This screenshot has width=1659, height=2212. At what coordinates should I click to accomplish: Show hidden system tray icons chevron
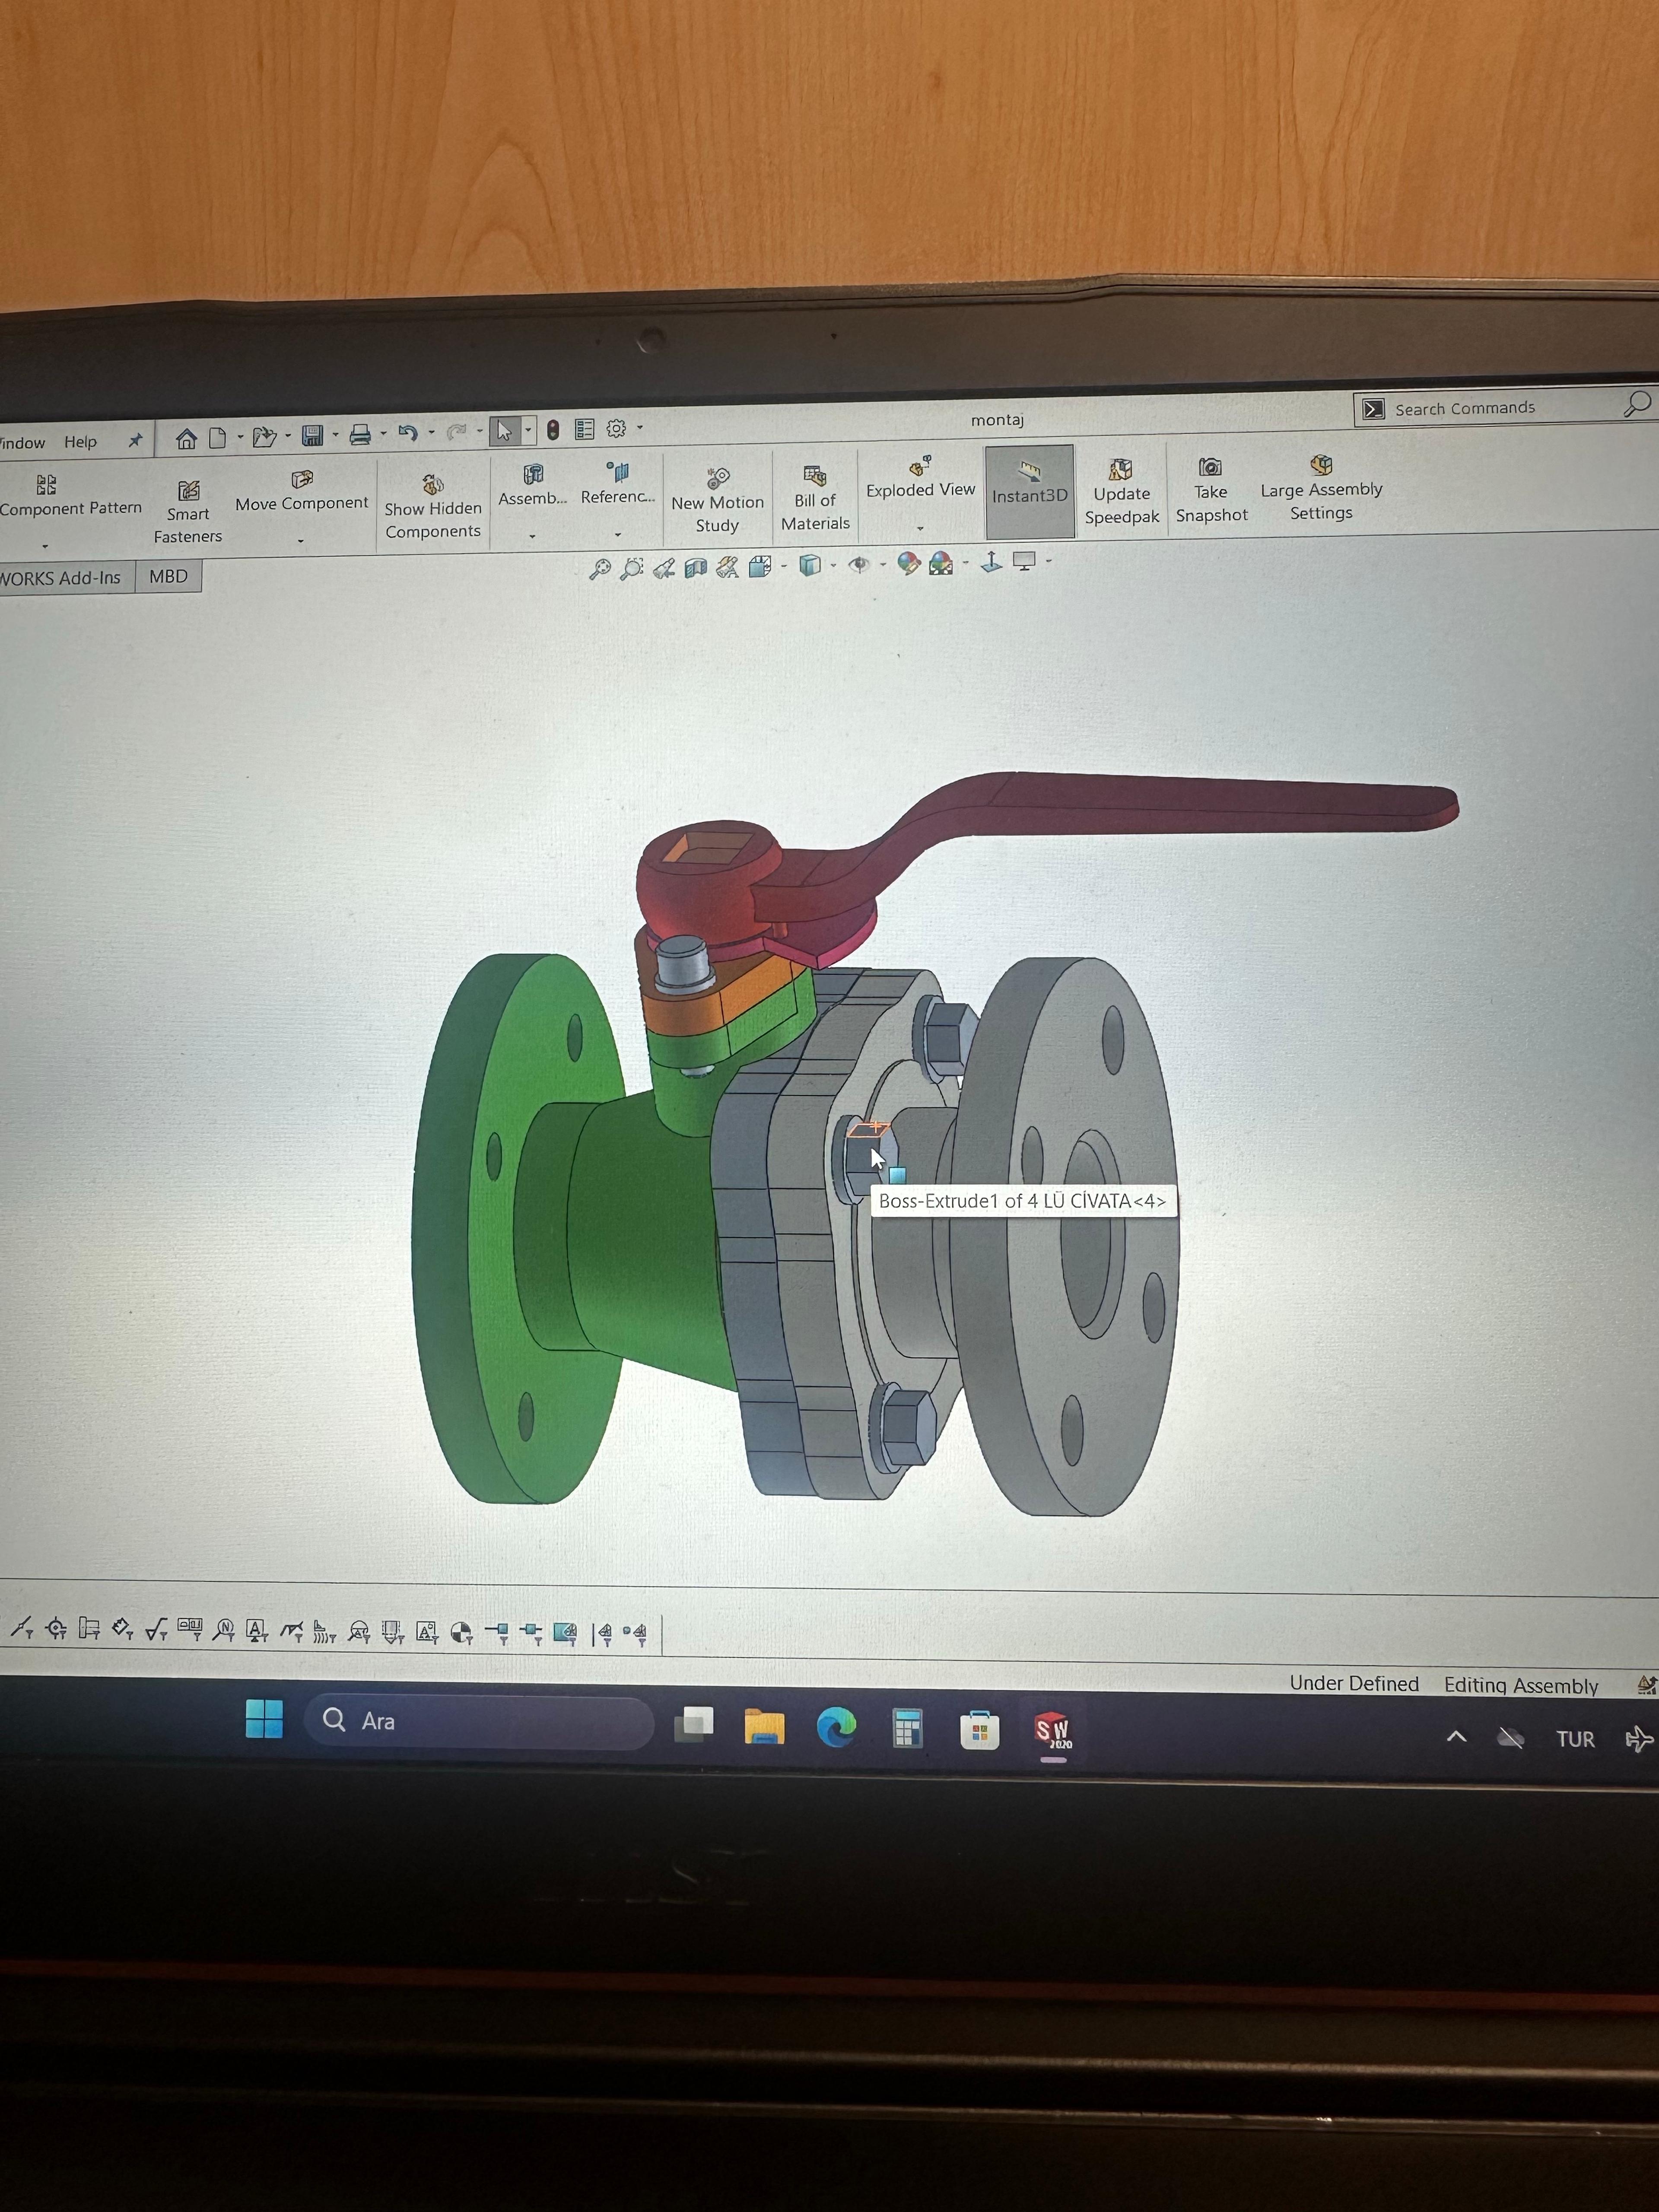[1456, 1737]
